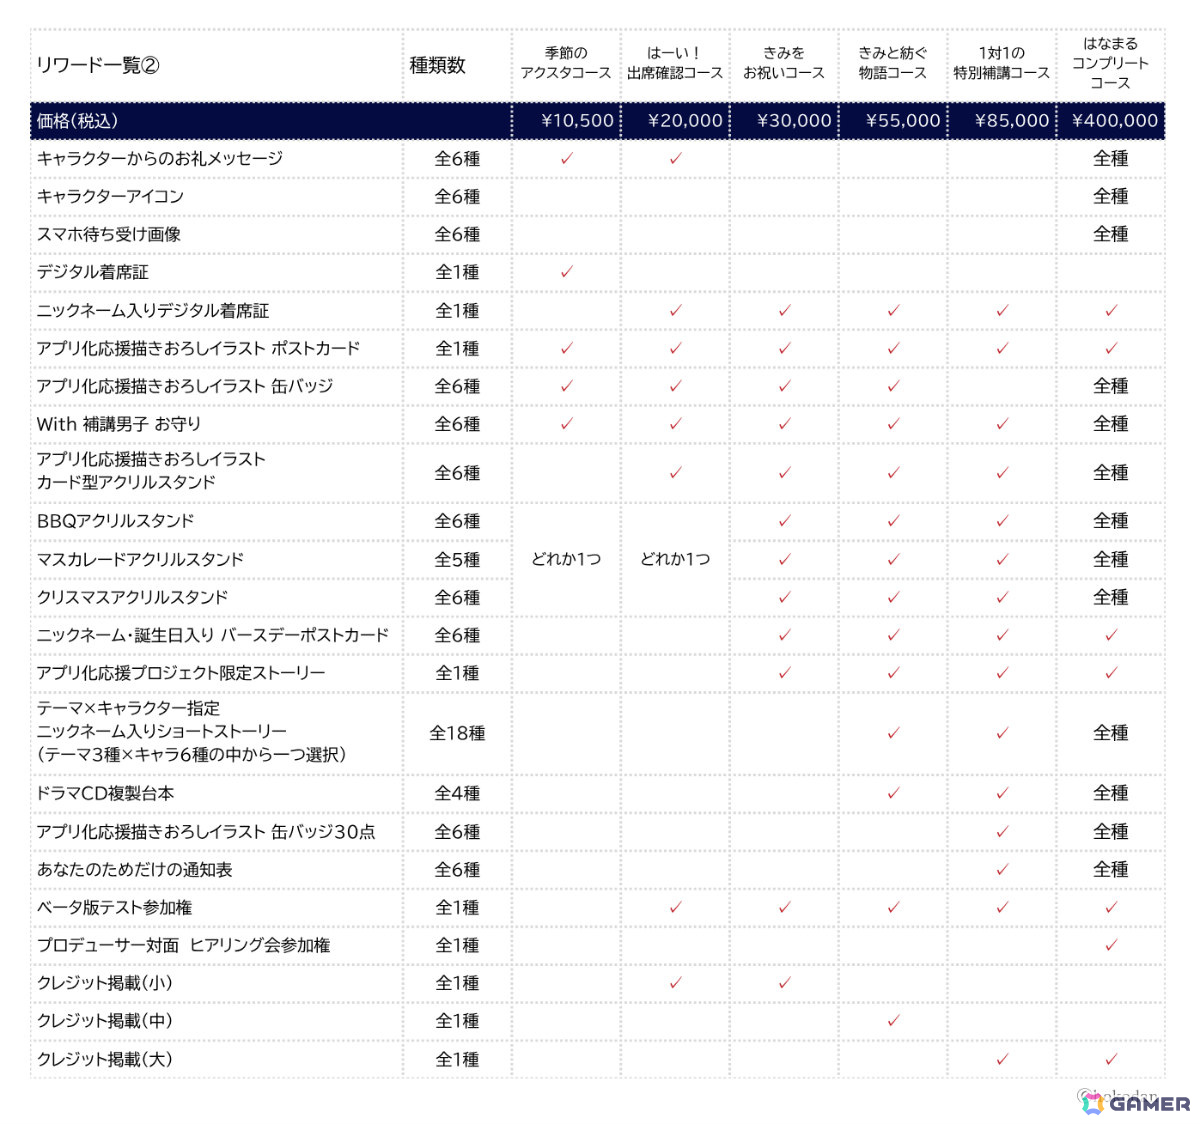Click the 缶バッジ30点 checkmark under ¥85,000
The height and width of the screenshot is (1124, 1200).
[1002, 831]
